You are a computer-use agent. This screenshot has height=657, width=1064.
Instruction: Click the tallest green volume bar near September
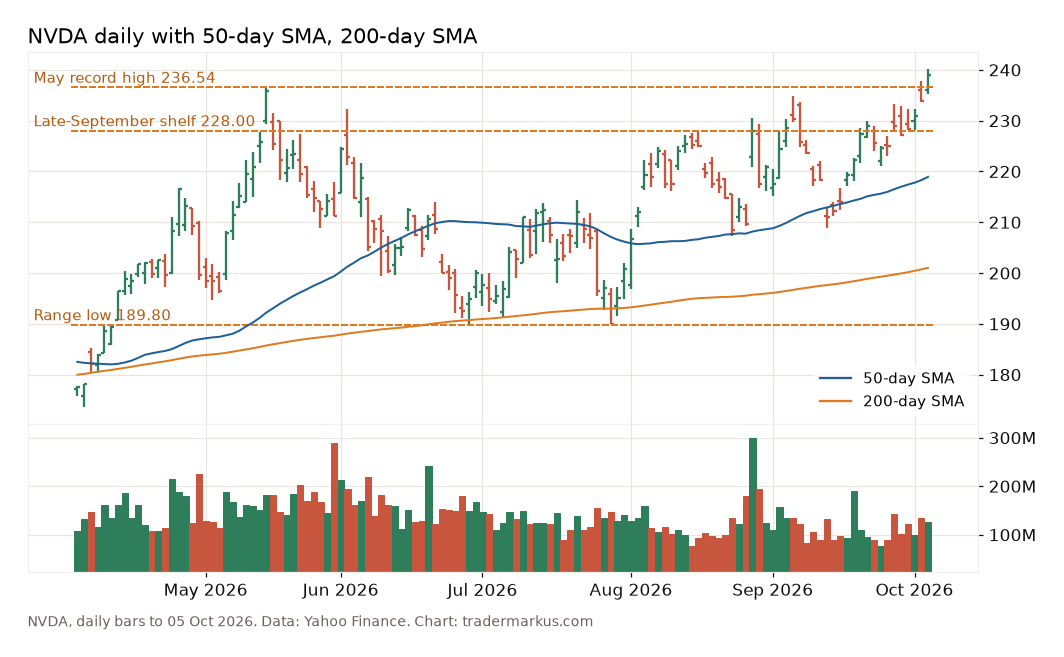click(753, 504)
